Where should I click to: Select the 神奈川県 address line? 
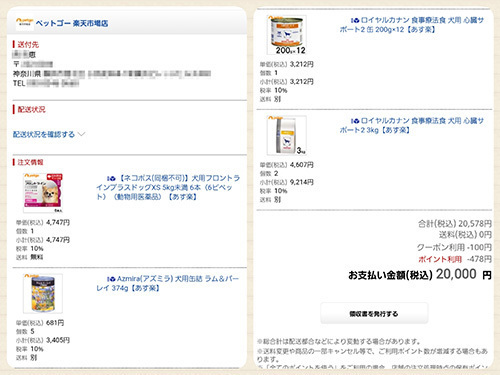click(112, 74)
